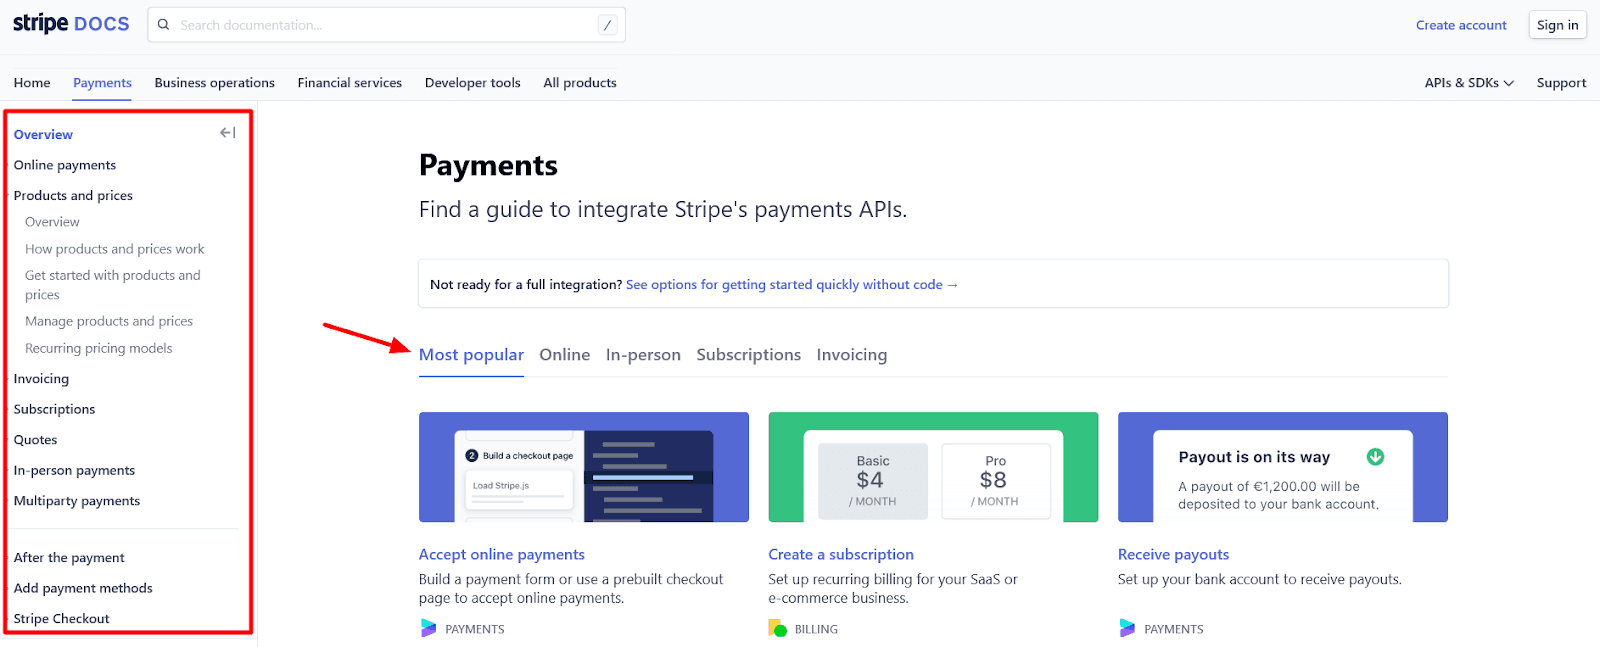Expand Invoicing in the sidebar
The height and width of the screenshot is (647, 1600).
(41, 379)
